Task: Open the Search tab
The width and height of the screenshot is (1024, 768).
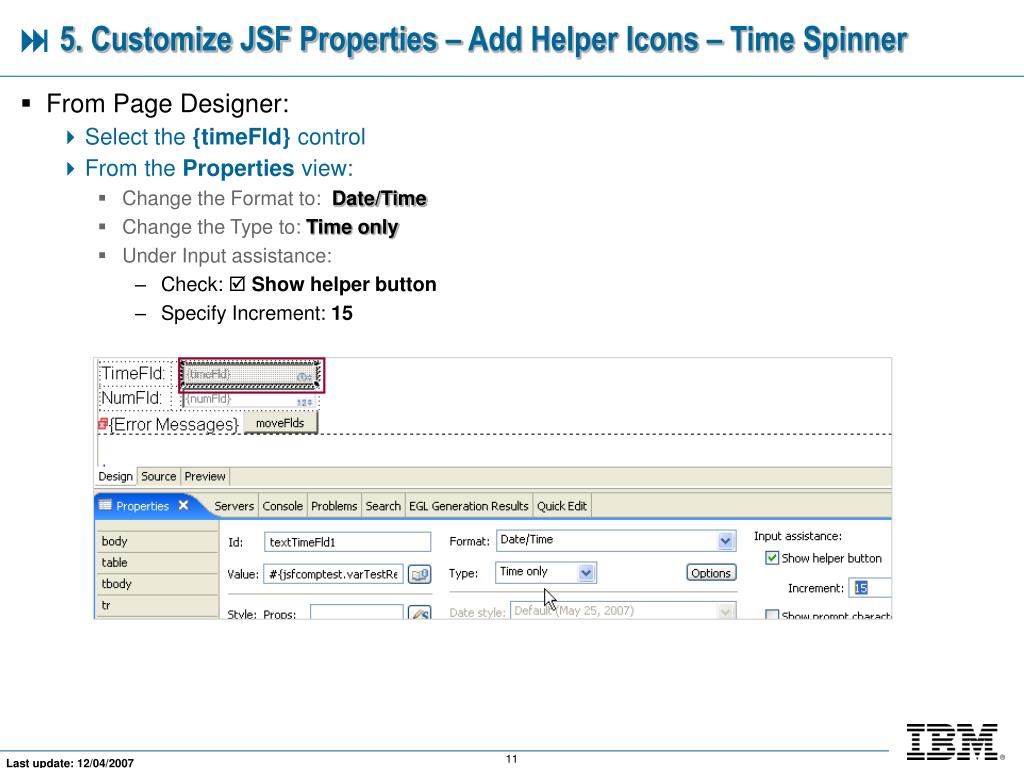Action: coord(383,506)
